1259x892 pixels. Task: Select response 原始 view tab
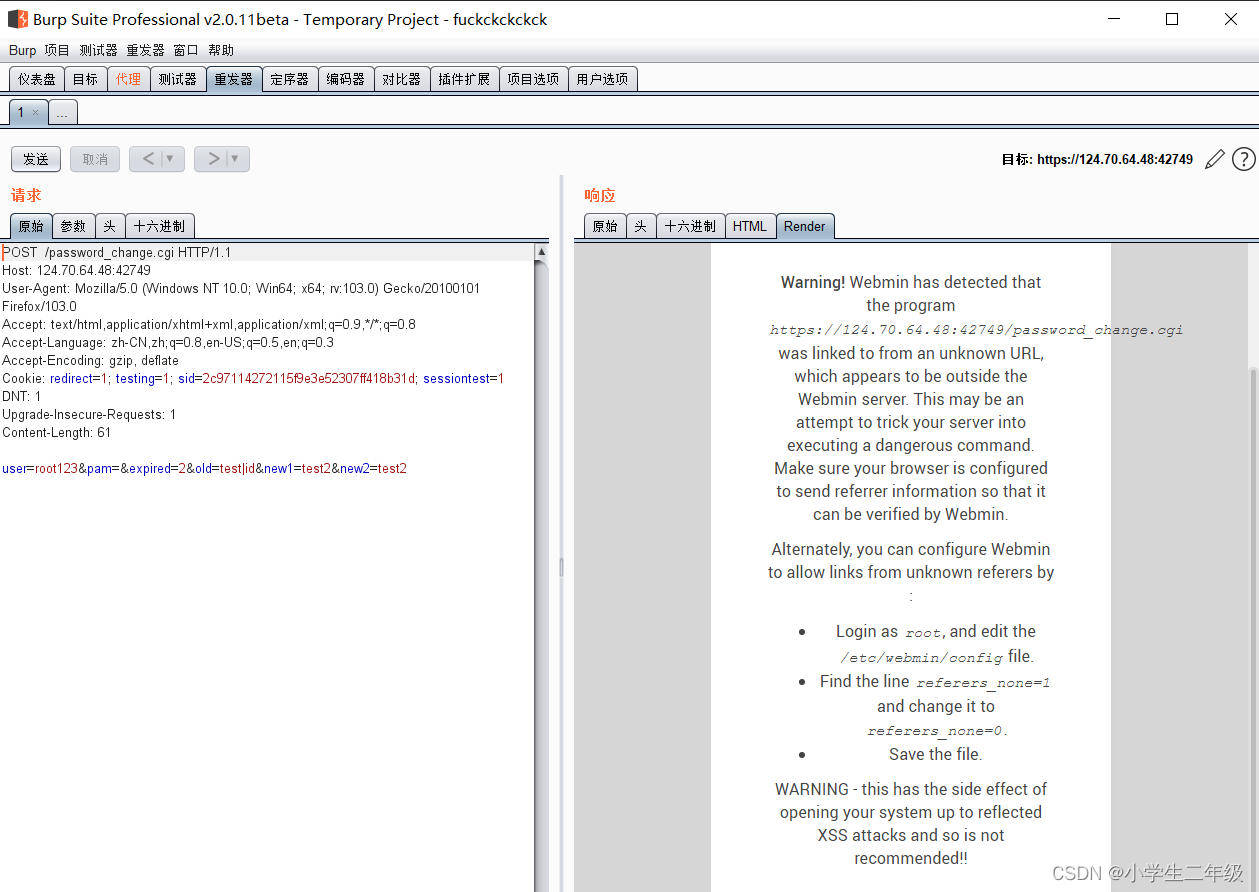[x=605, y=226]
